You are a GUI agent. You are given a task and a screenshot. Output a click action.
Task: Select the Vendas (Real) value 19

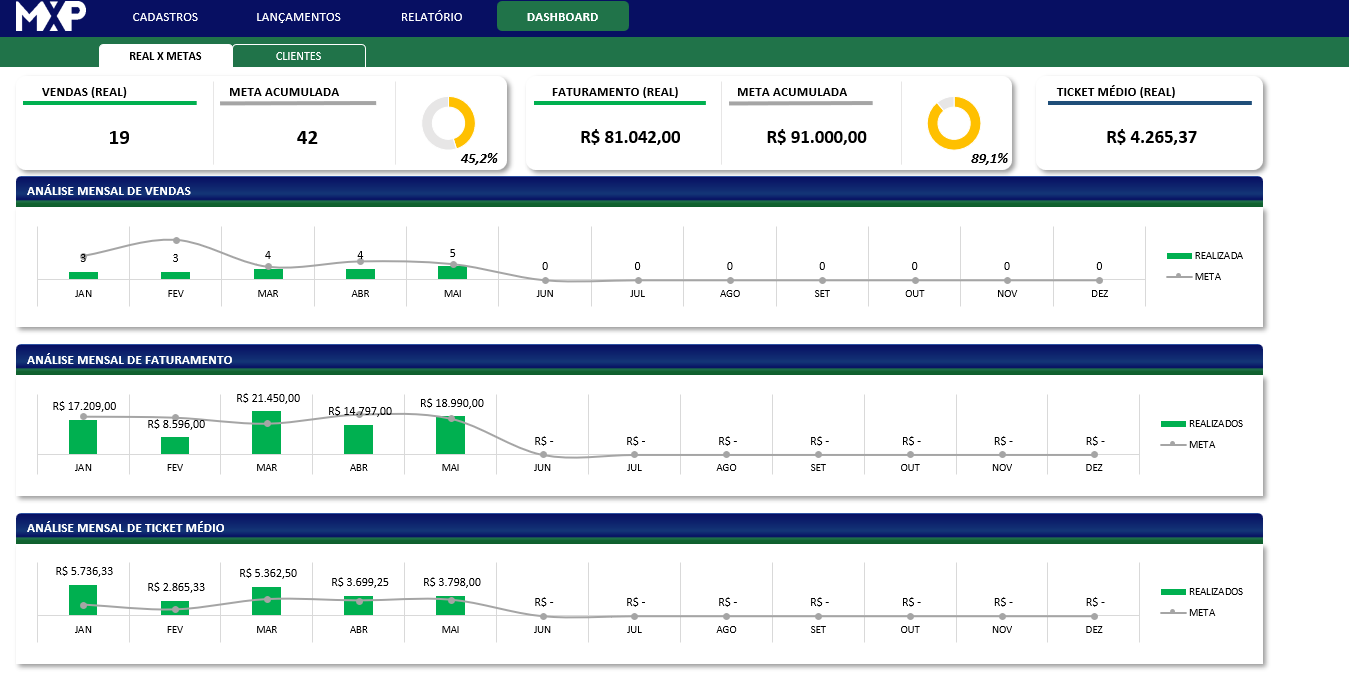point(119,138)
